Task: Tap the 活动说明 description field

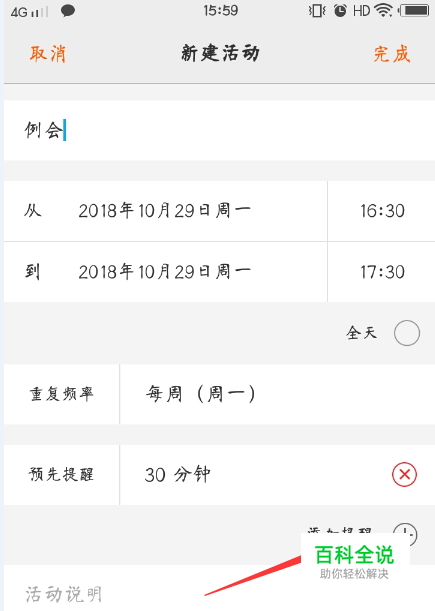Action: pos(219,588)
